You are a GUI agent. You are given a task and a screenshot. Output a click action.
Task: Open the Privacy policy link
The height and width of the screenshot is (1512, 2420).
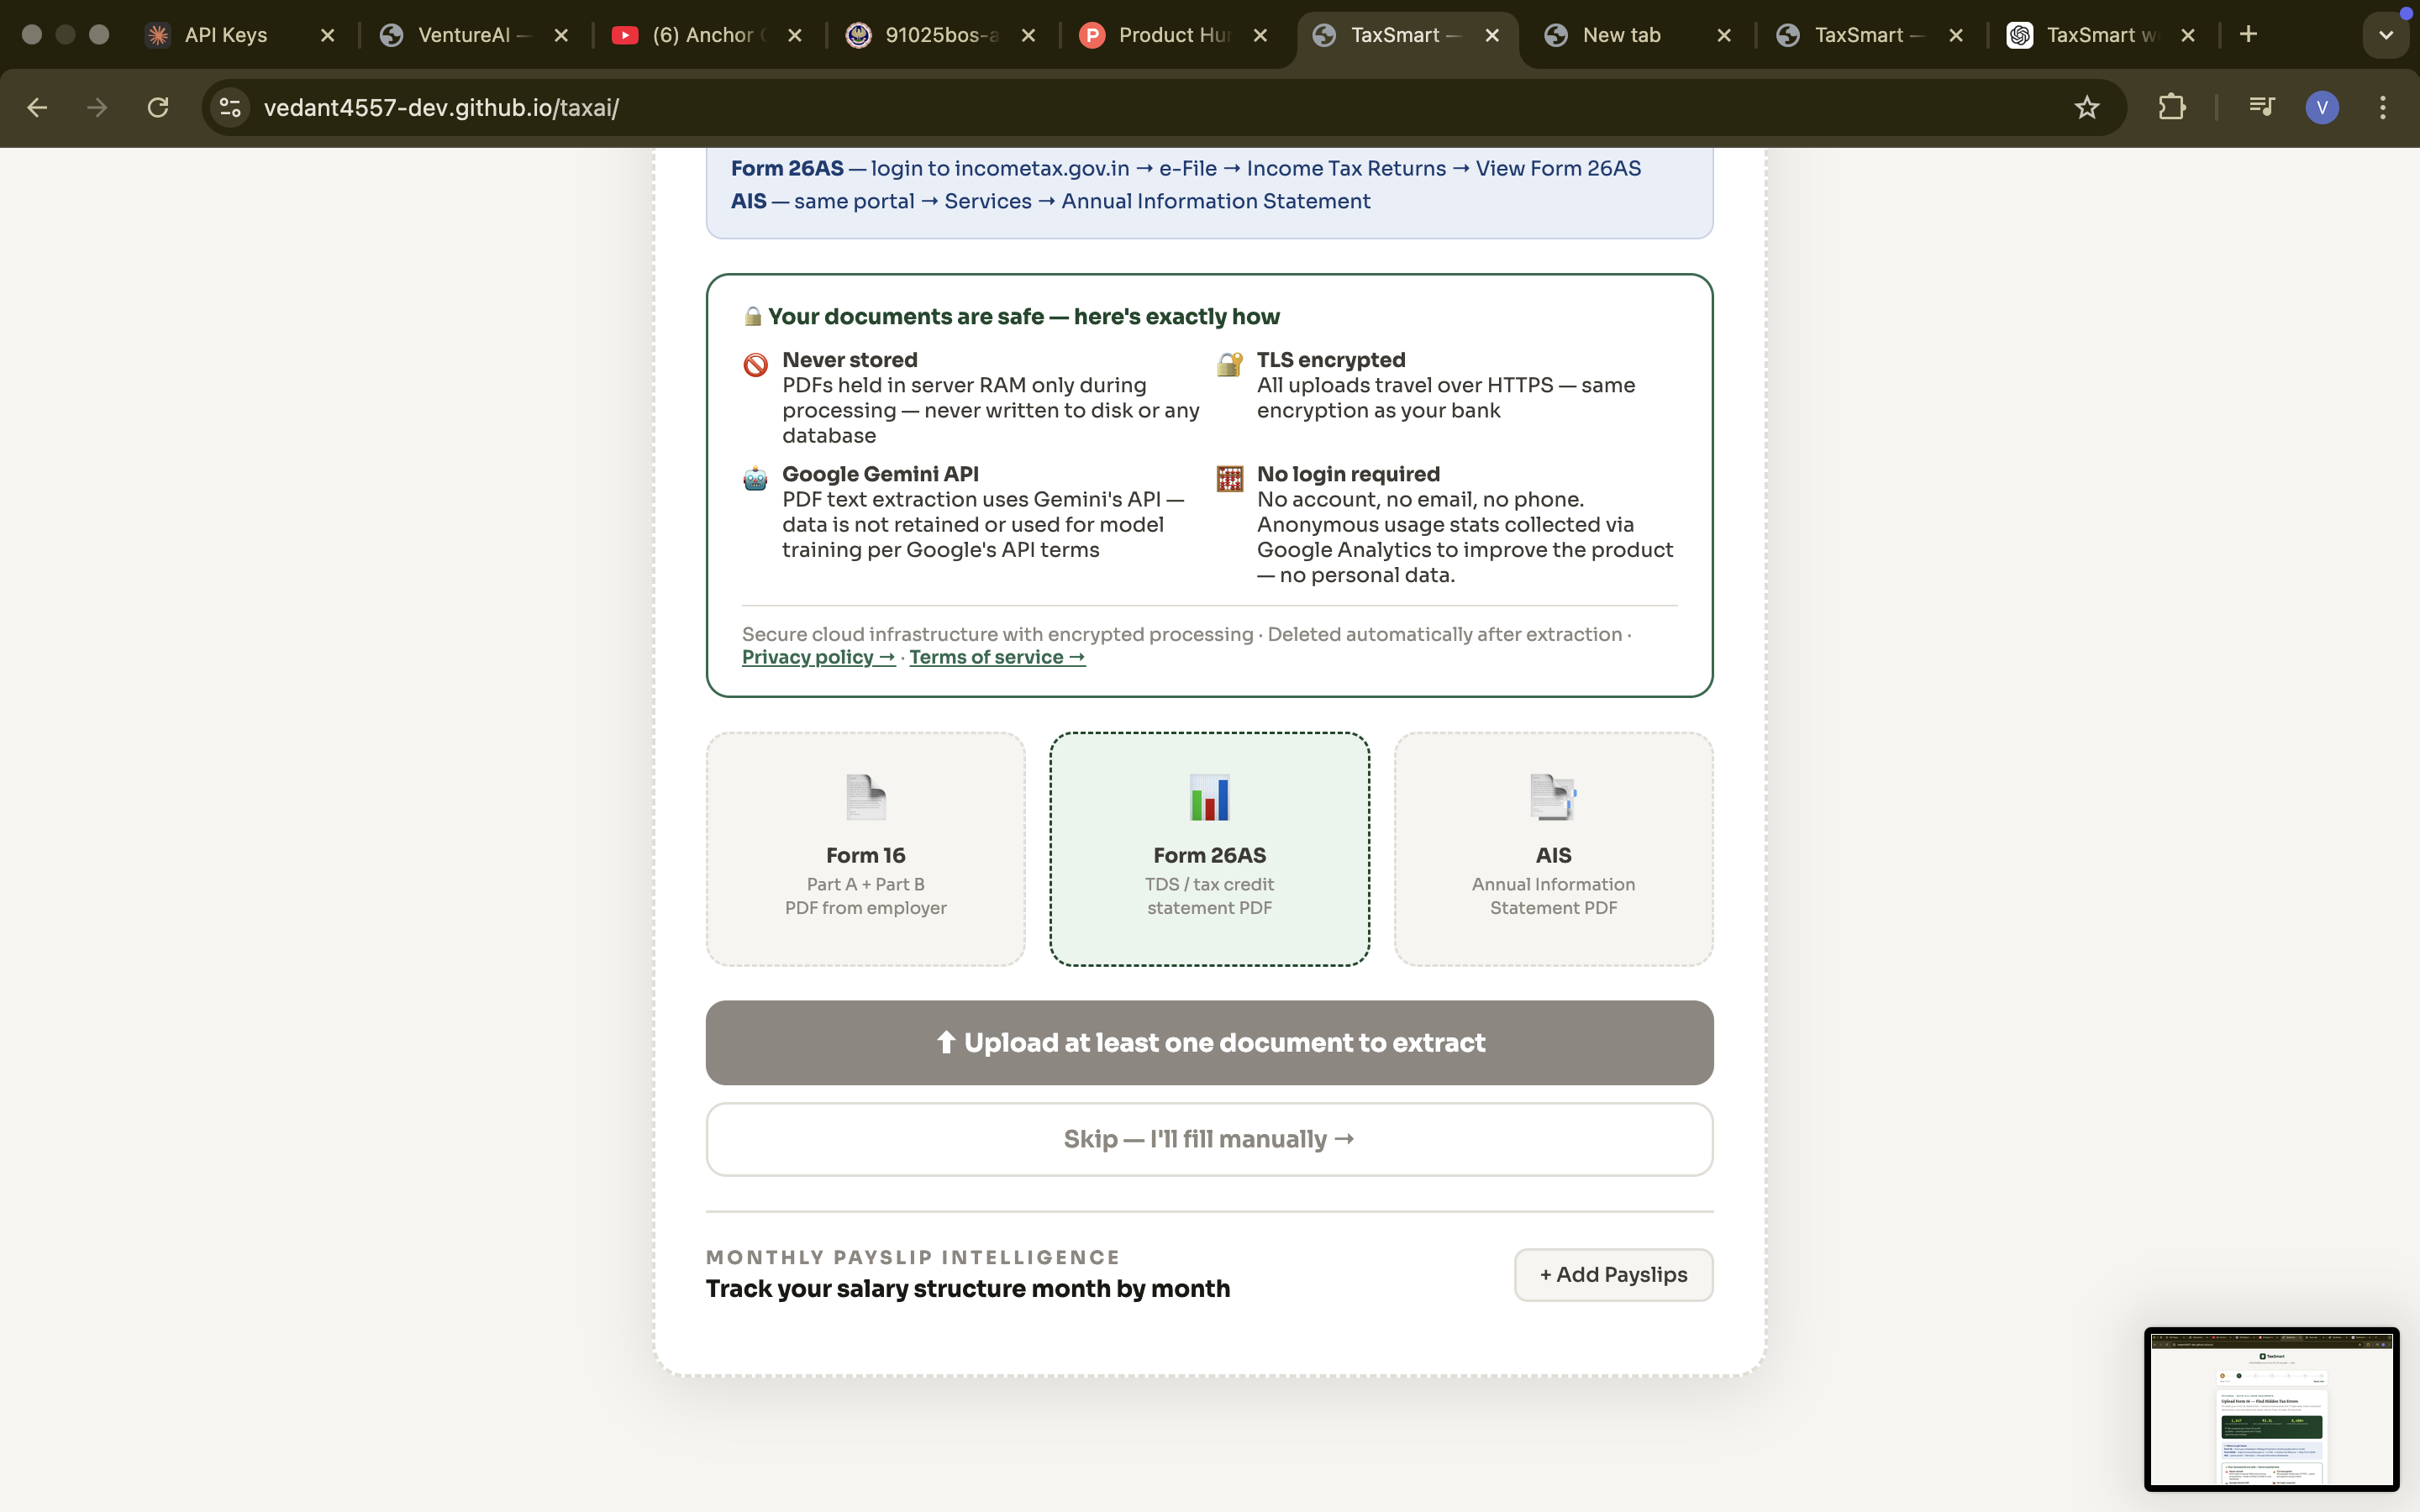818,657
